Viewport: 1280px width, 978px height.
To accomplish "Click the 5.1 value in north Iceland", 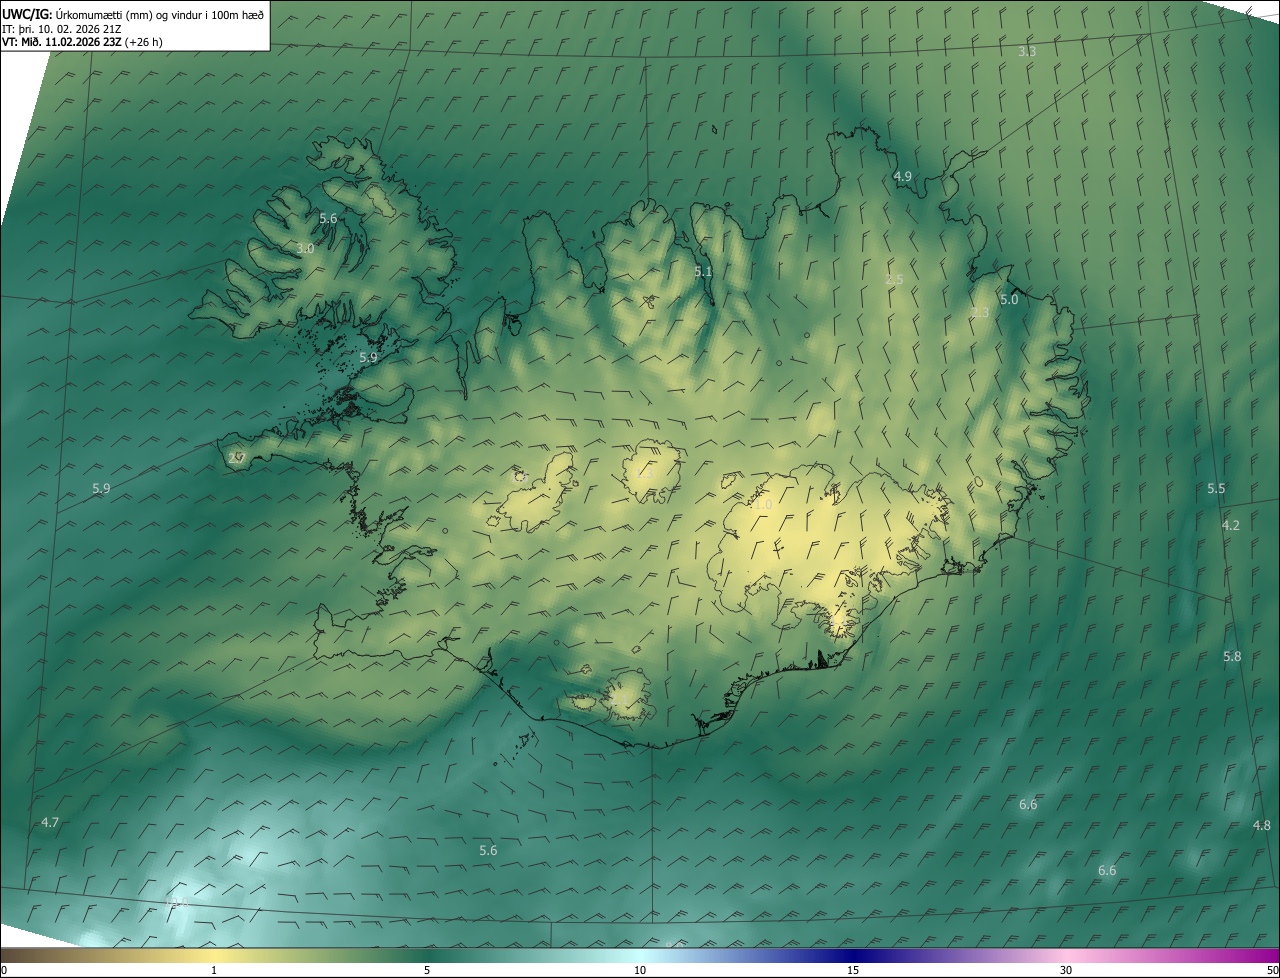I will (703, 271).
